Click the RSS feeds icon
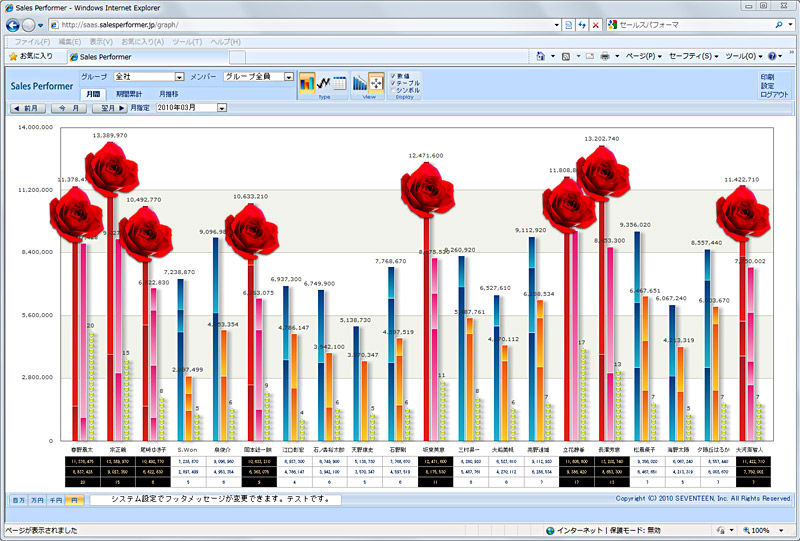This screenshot has height=541, width=800. (x=566, y=56)
